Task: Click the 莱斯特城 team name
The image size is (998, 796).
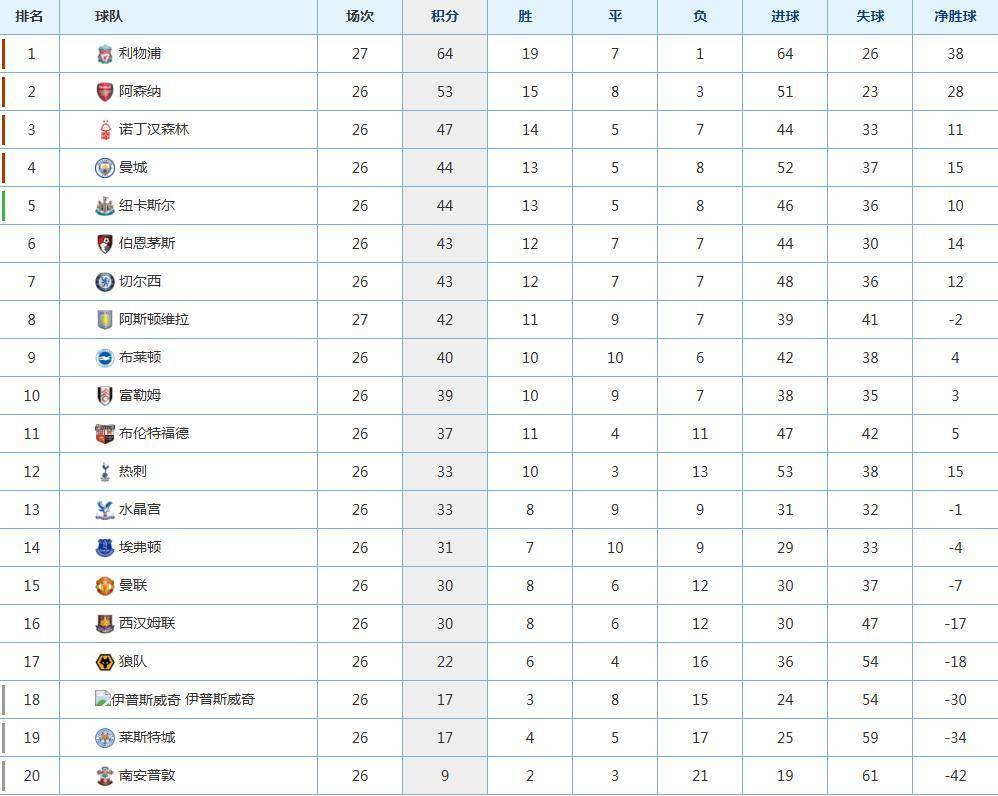Action: click(147, 738)
